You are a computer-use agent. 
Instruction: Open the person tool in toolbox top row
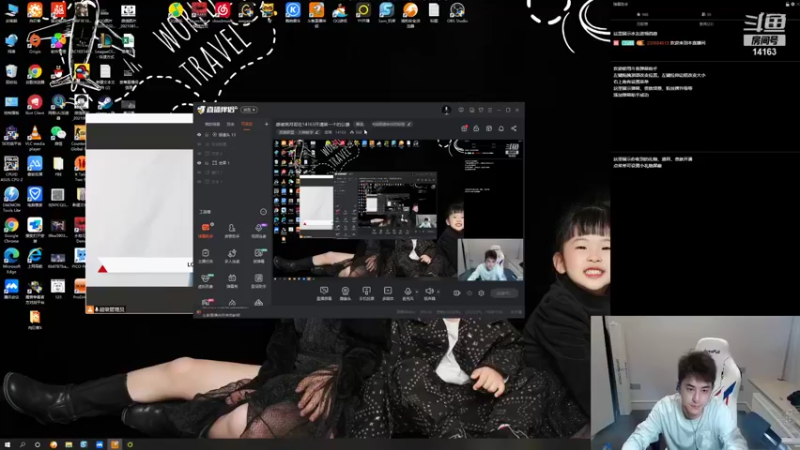[x=232, y=230]
